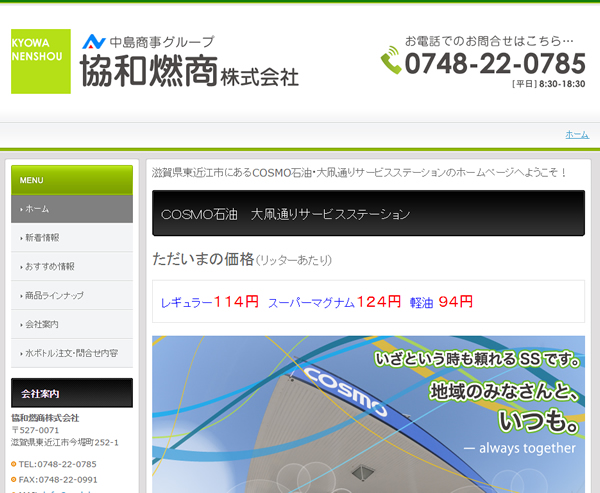
Task: Select ホーム in the side menu
Action: pos(72,209)
